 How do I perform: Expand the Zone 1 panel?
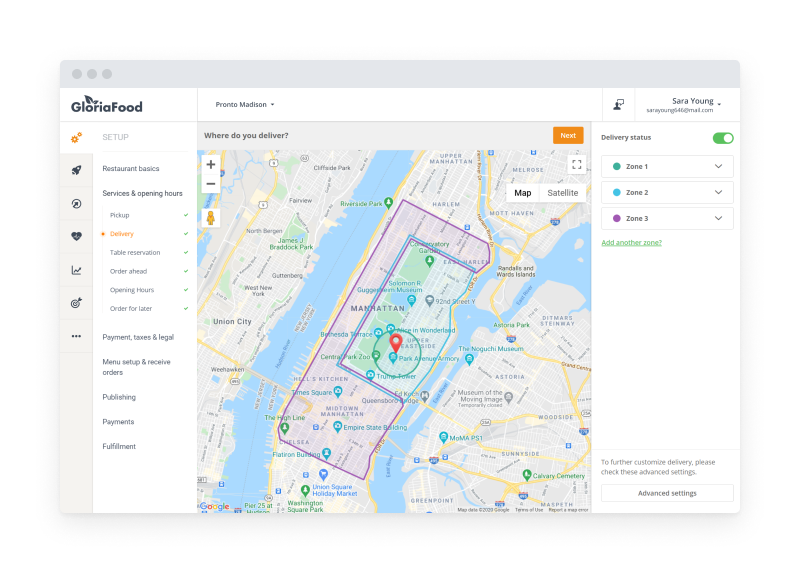click(x=667, y=166)
